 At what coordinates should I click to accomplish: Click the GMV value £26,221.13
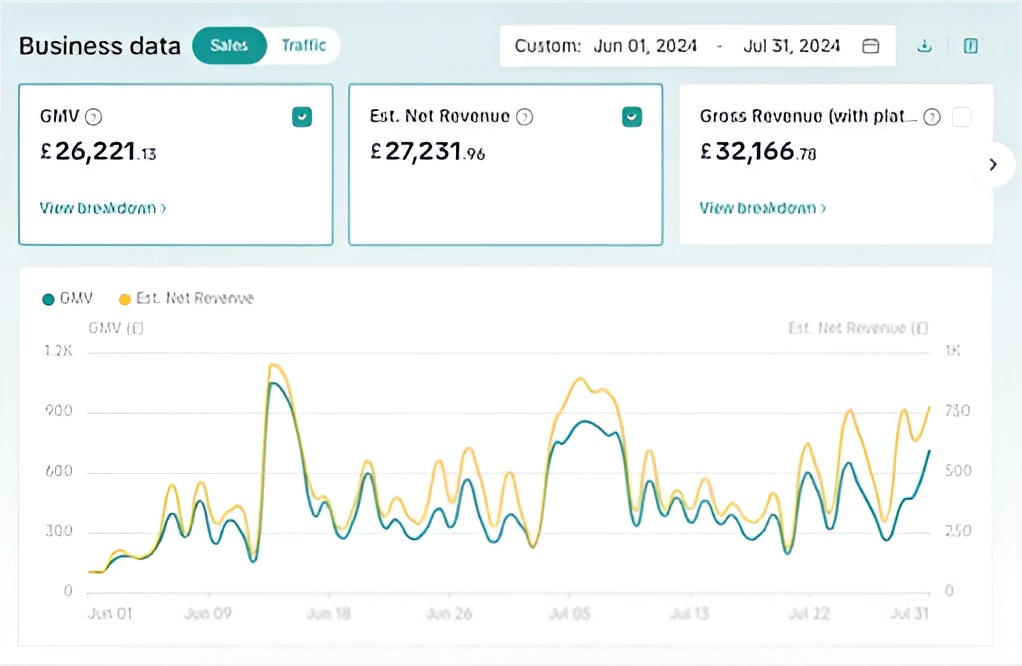(98, 152)
